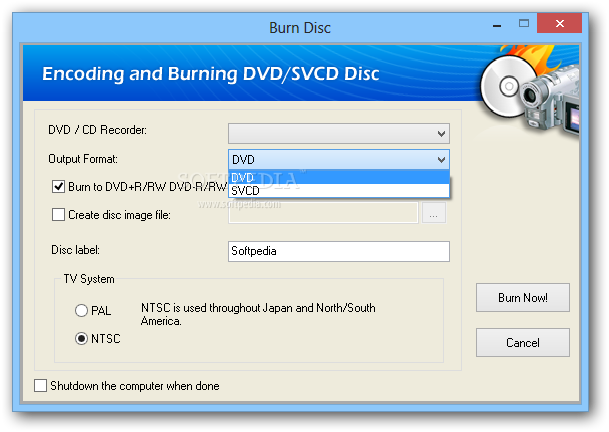
Task: Click the browse ellipsis button
Action: pyautogui.click(x=433, y=213)
